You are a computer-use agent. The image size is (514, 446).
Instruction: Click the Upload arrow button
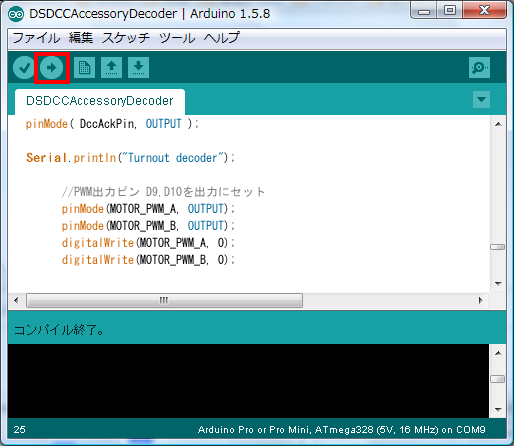pyautogui.click(x=51, y=68)
